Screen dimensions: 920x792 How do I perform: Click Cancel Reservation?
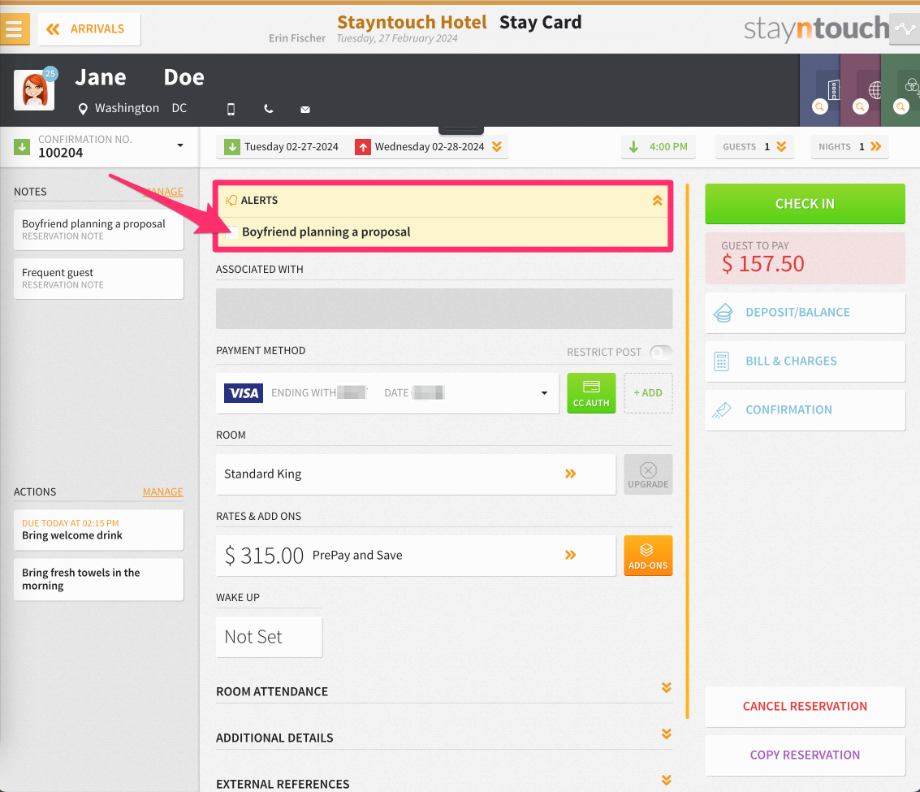[x=805, y=706]
